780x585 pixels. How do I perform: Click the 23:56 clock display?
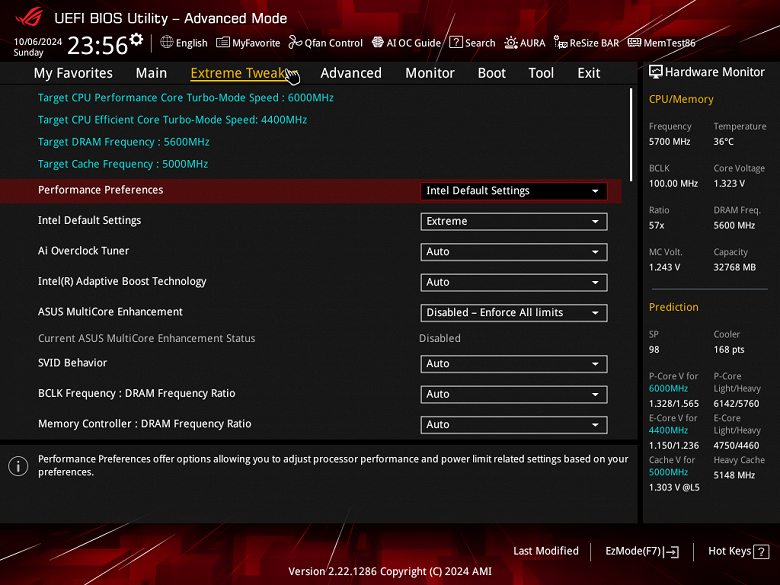click(98, 45)
